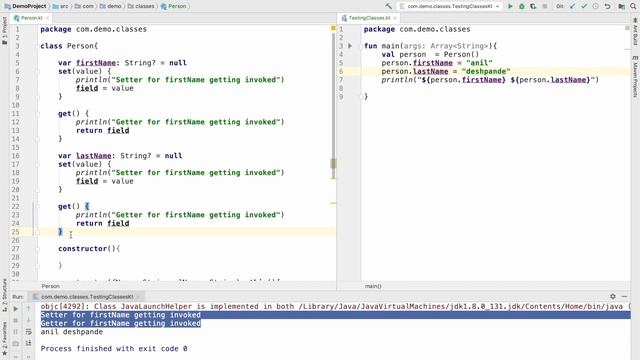Click the 'Git:' label in the toolbar

pyautogui.click(x=560, y=6)
